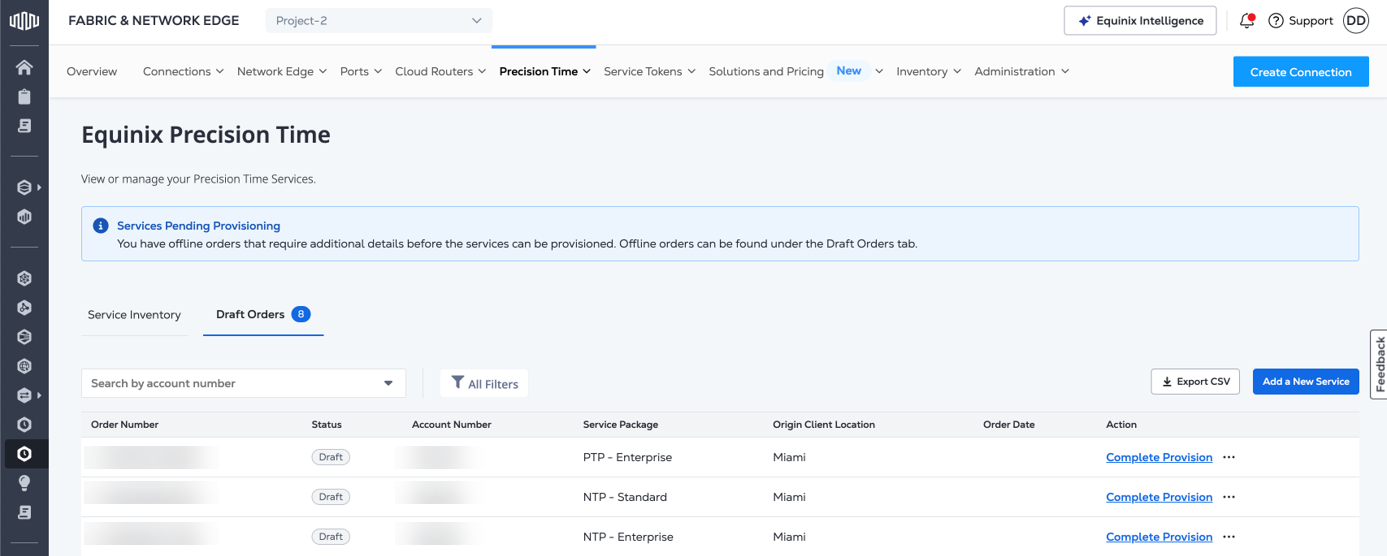
Task: Open the Project-2 project selector dropdown
Action: pyautogui.click(x=379, y=20)
